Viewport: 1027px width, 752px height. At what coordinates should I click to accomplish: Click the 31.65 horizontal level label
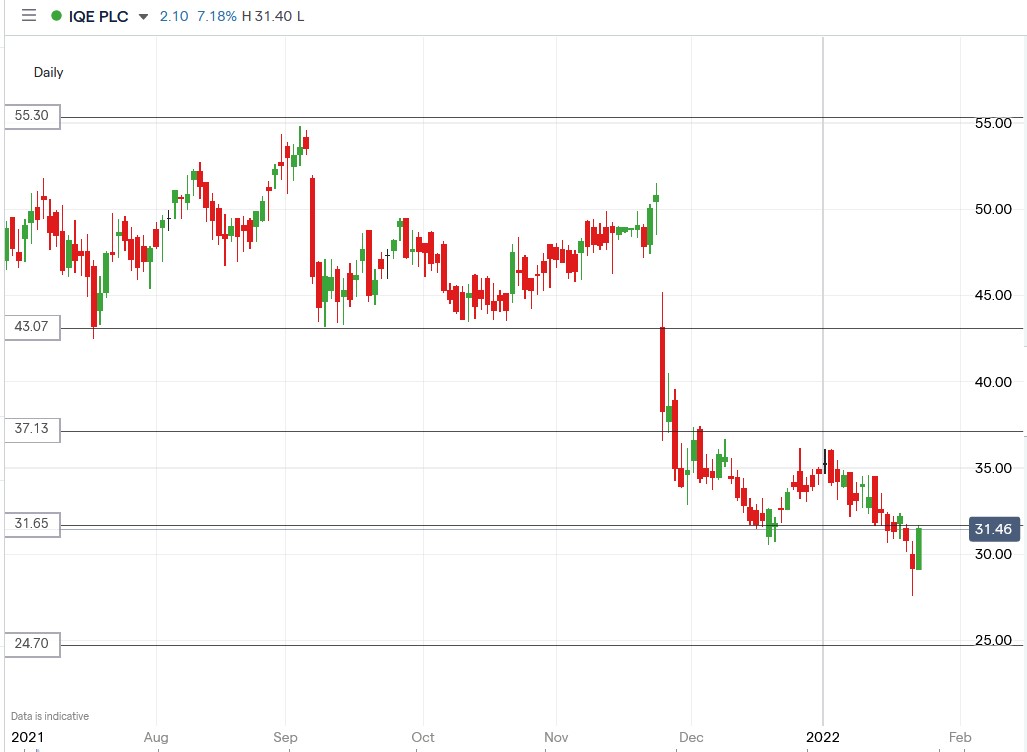(x=31, y=524)
